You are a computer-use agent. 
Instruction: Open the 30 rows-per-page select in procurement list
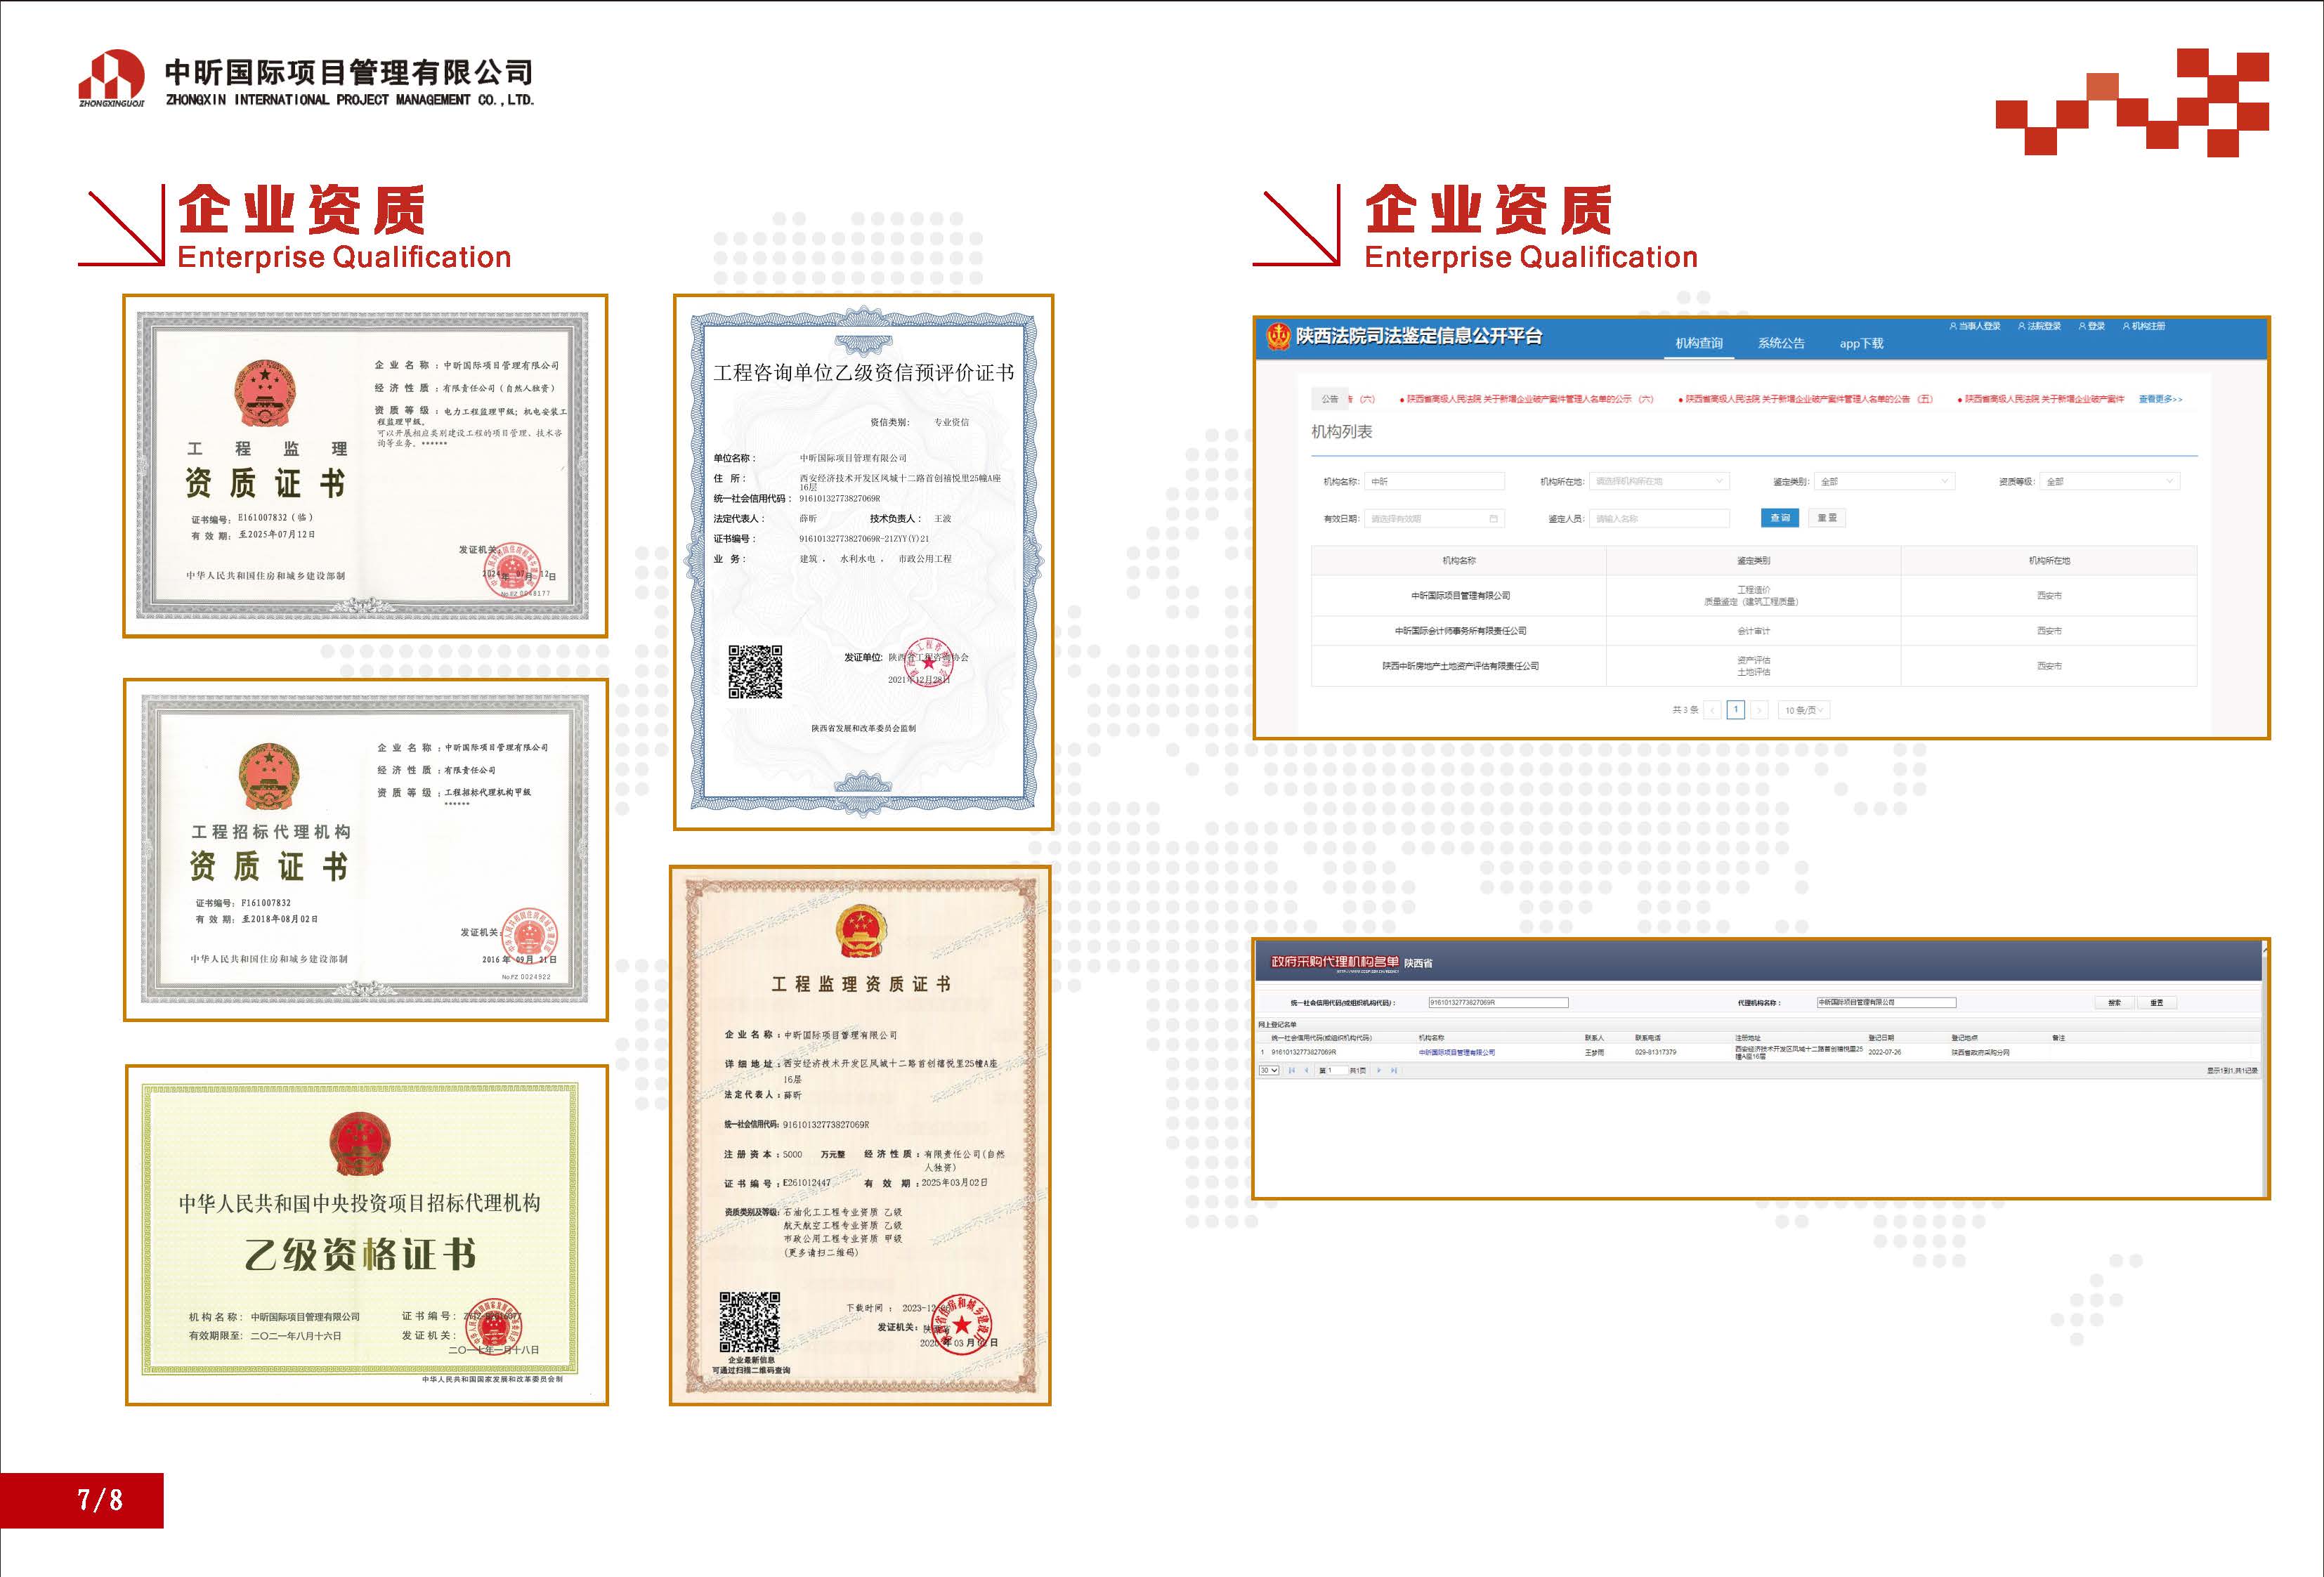point(1269,1070)
